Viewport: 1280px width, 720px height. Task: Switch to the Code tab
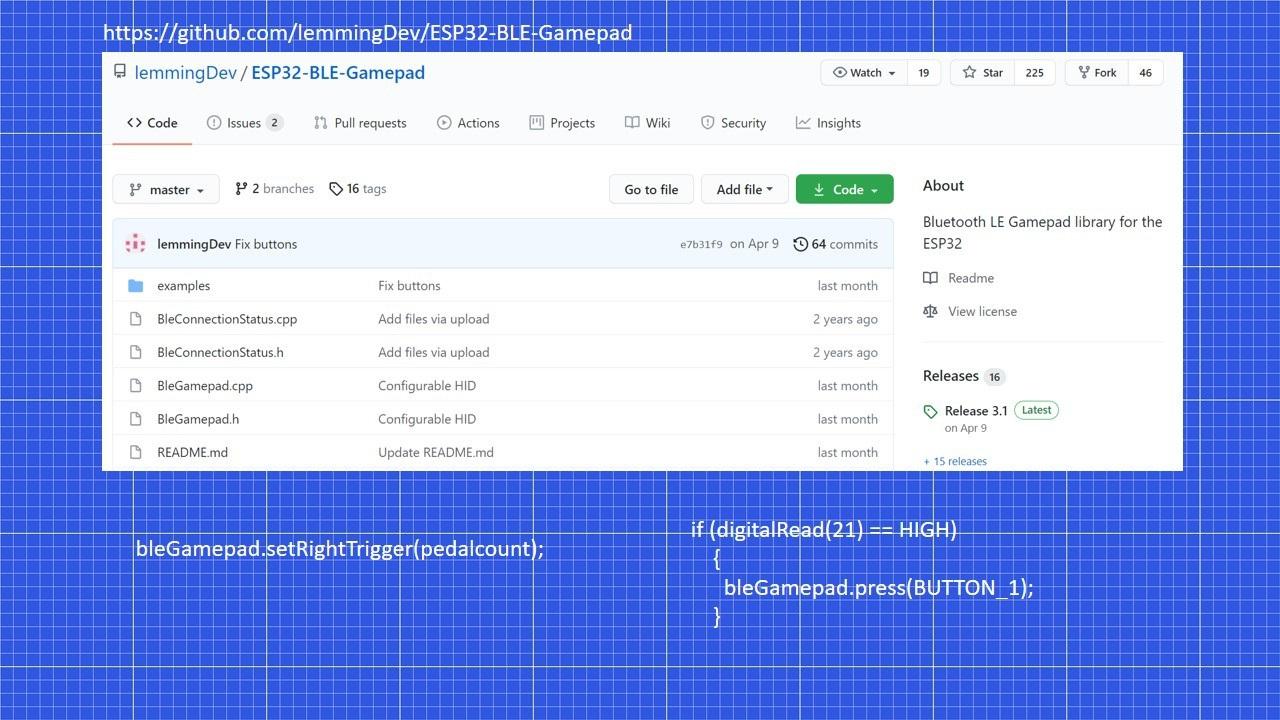pyautogui.click(x=152, y=123)
